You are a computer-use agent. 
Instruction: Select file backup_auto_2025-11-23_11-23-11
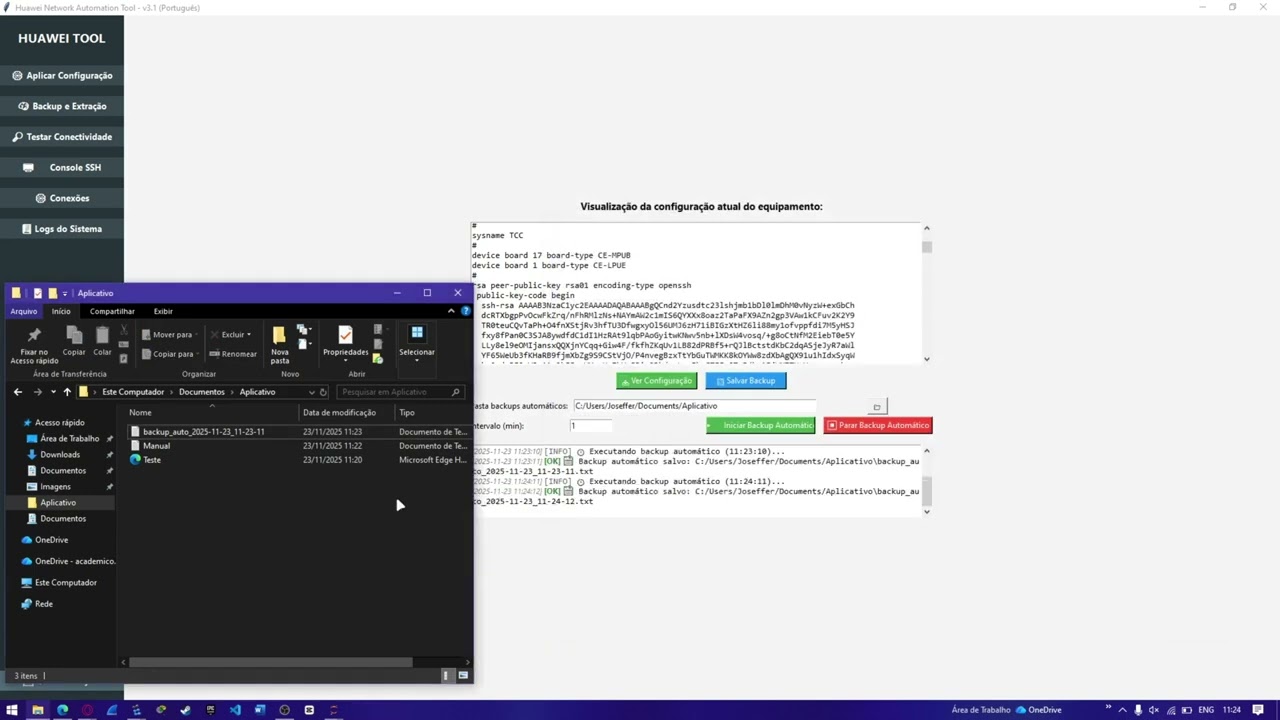[204, 432]
